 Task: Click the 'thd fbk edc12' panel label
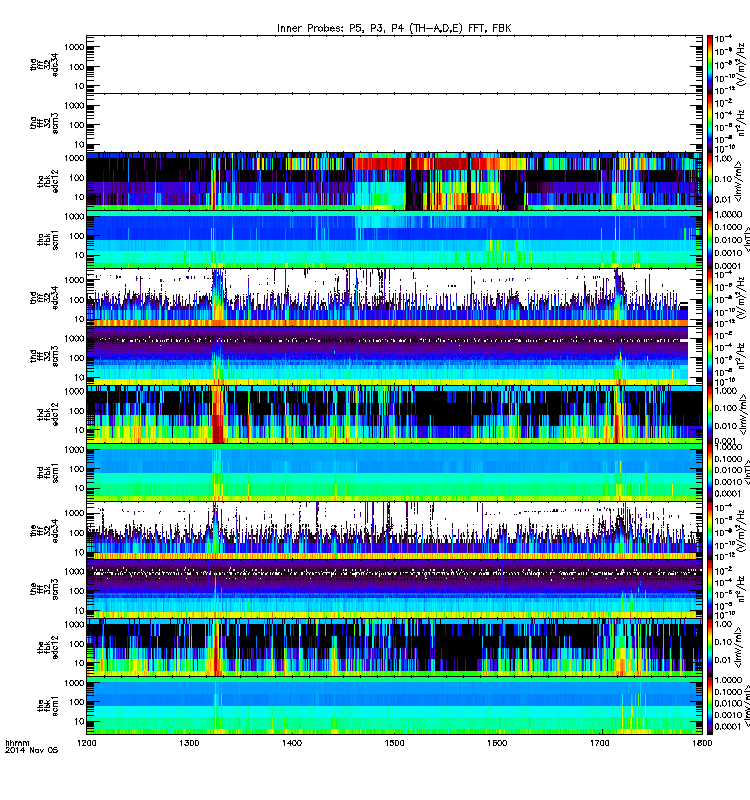(x=48, y=414)
